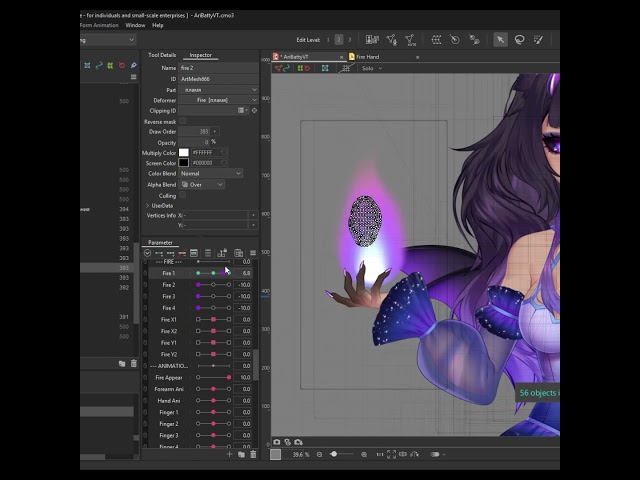Switch to the Tool Details tab
640x480 pixels.
(162, 55)
